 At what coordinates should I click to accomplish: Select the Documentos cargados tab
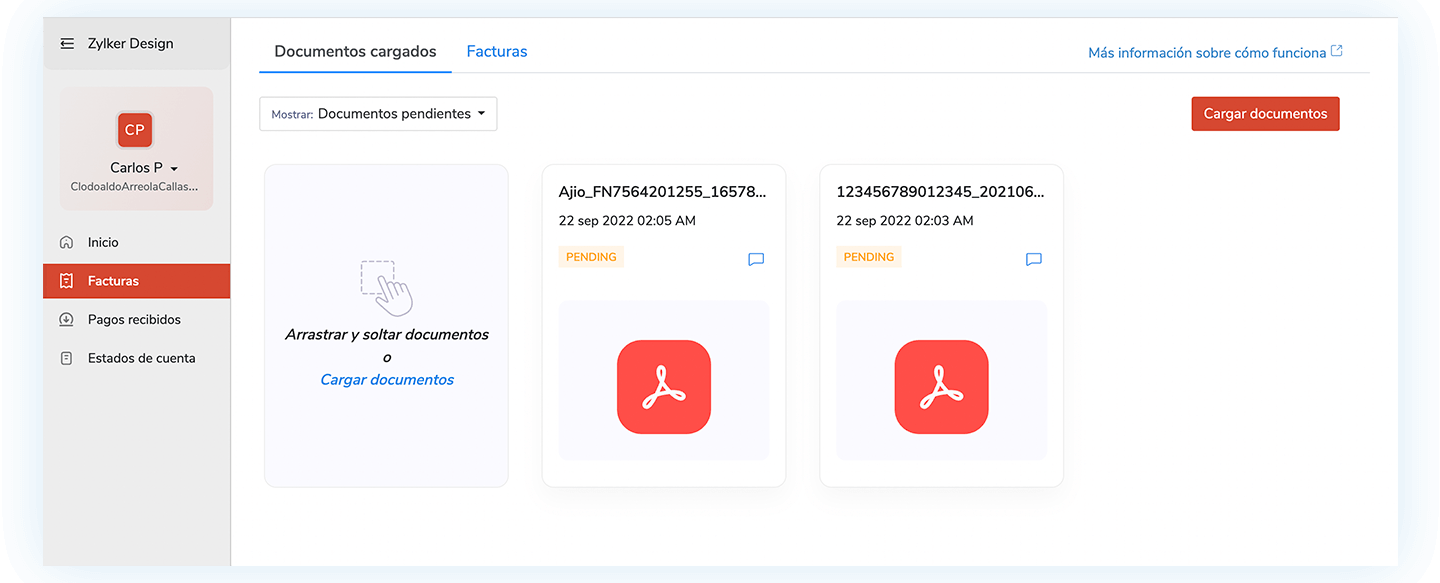(355, 51)
